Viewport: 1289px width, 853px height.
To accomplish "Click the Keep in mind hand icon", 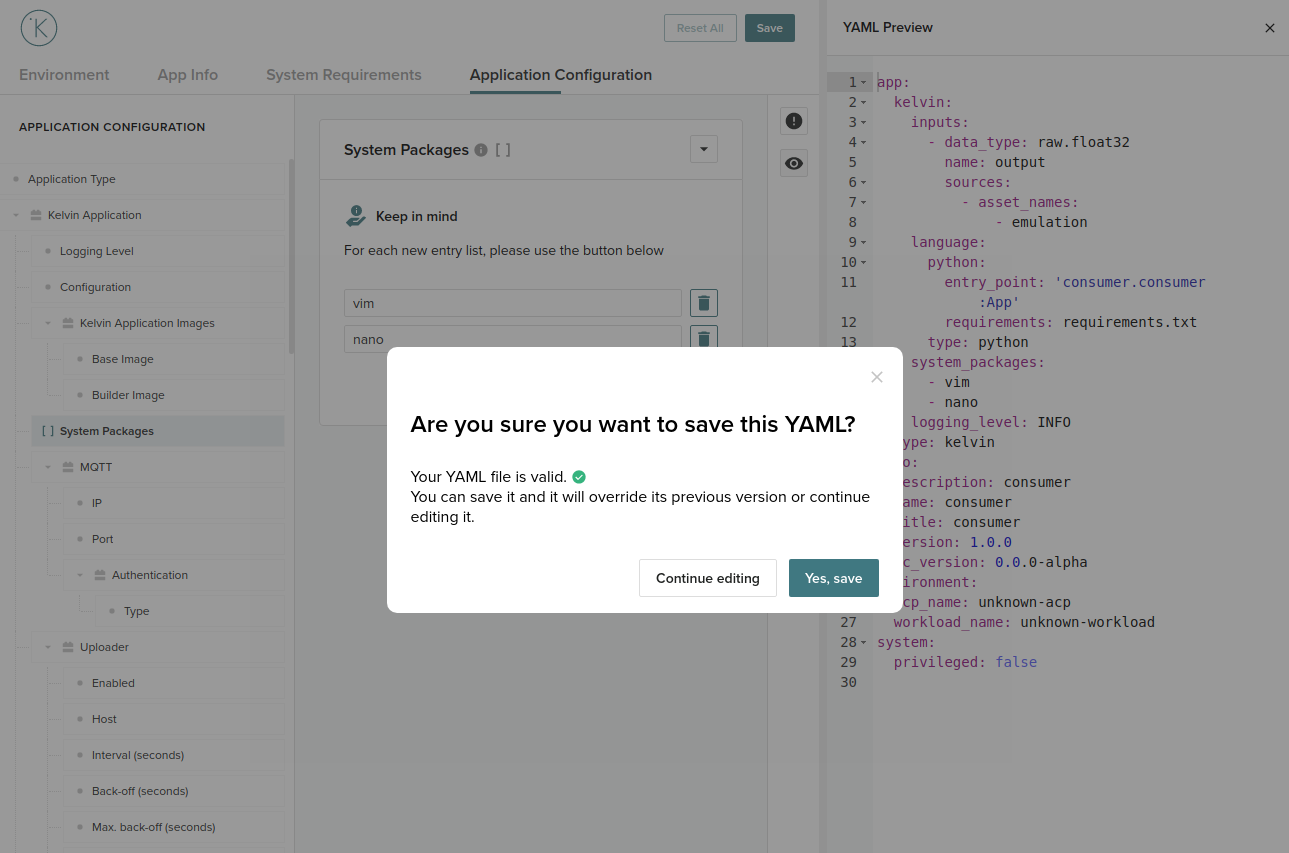I will [355, 216].
